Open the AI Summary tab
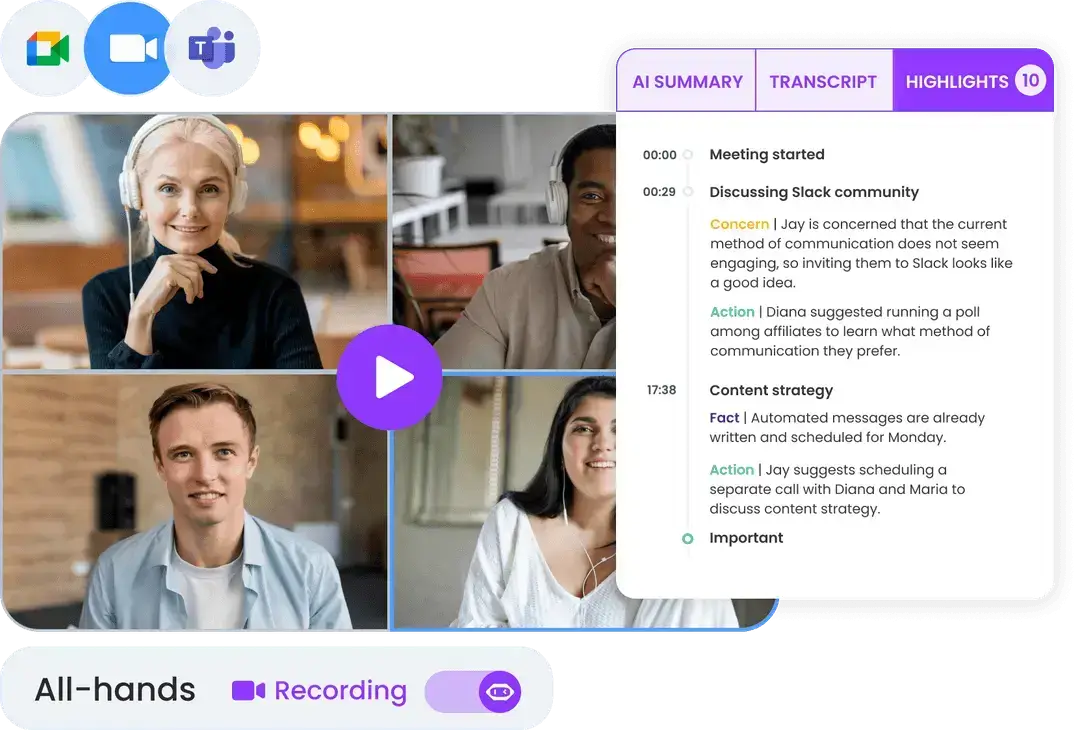This screenshot has width=1080, height=730. [x=687, y=82]
